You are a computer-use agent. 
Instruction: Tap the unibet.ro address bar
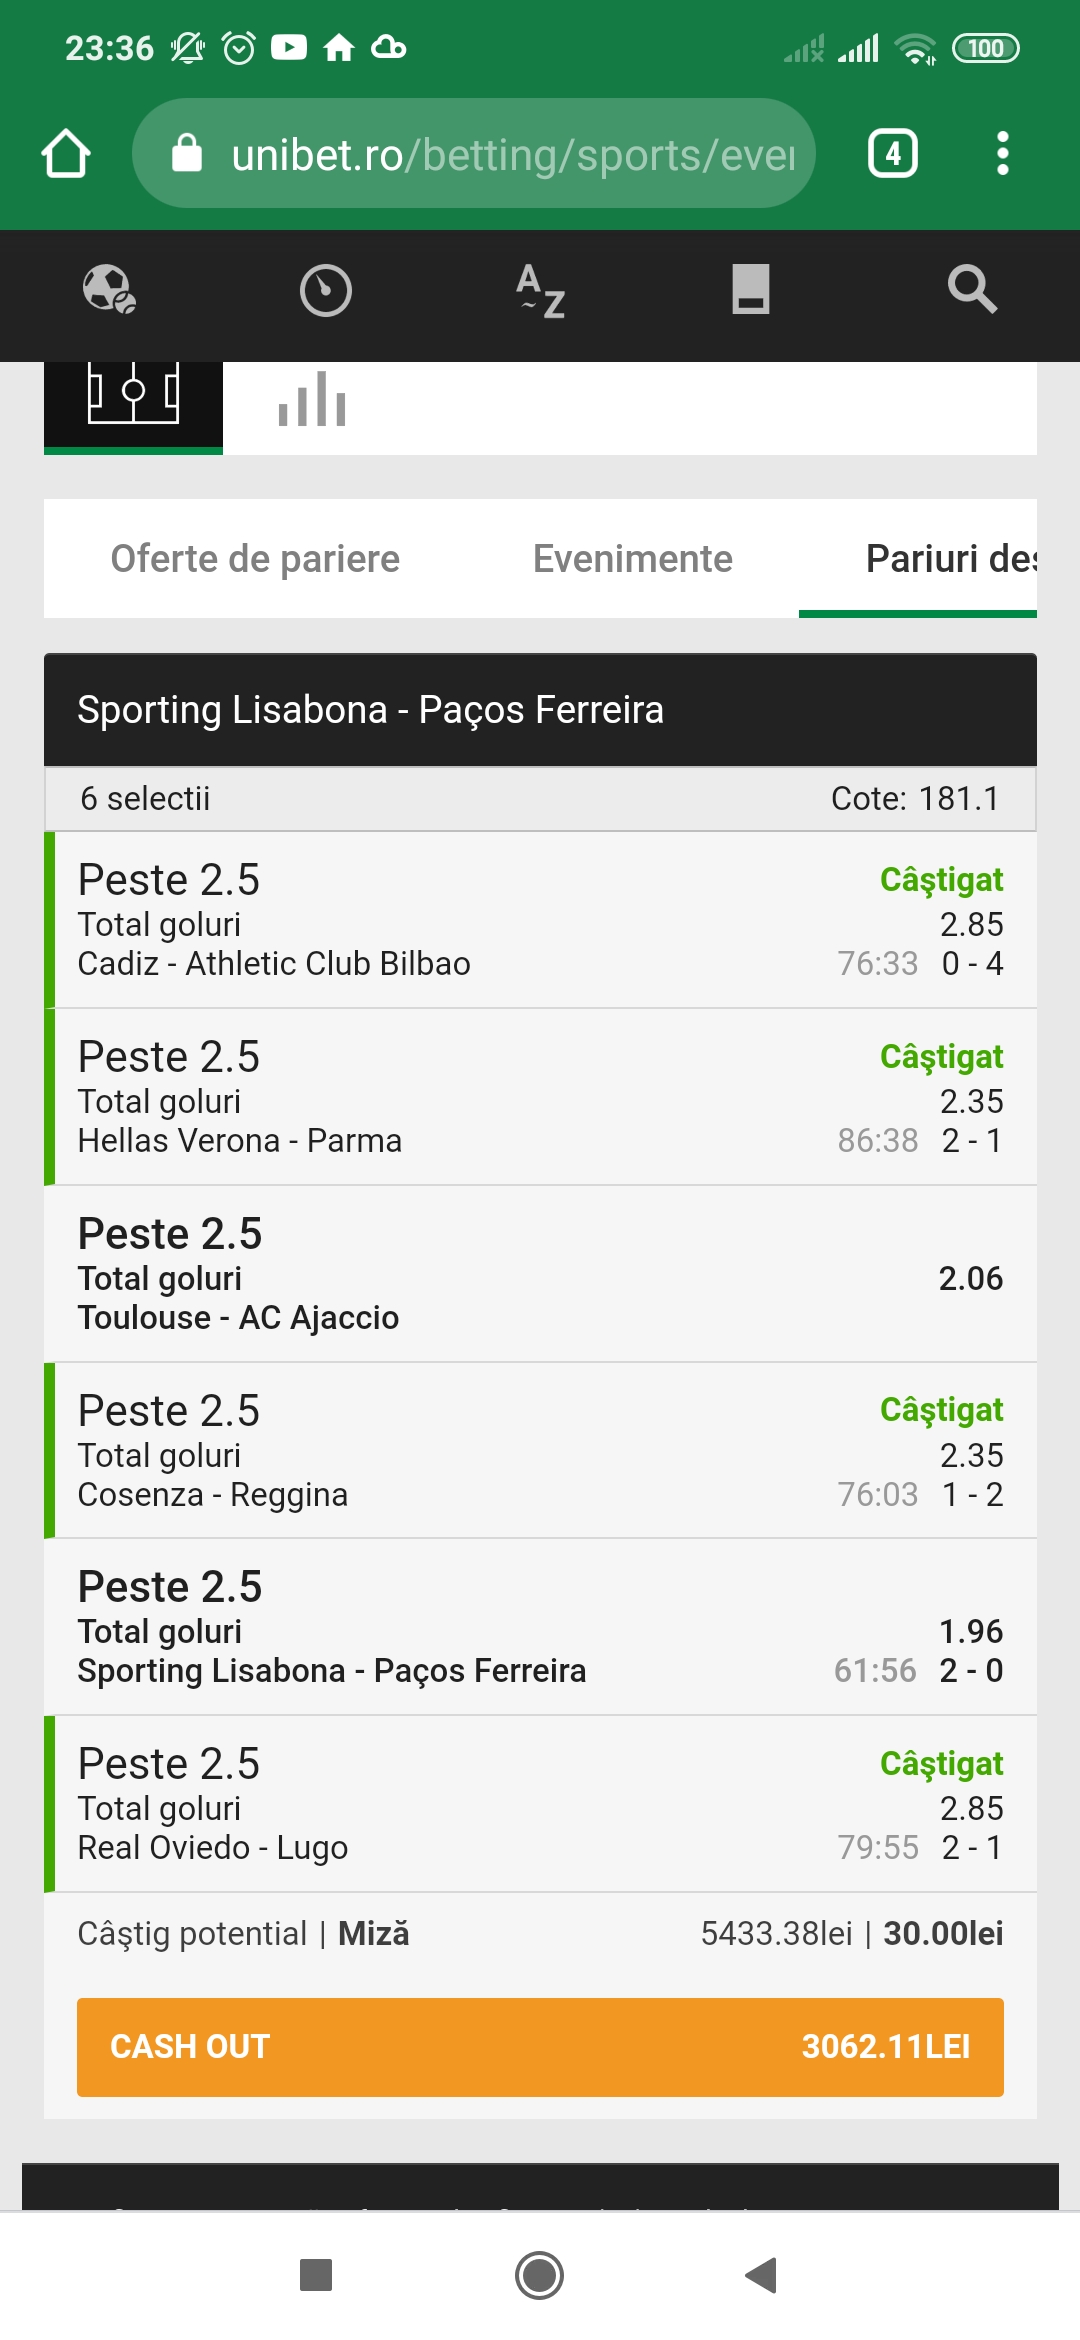click(474, 154)
